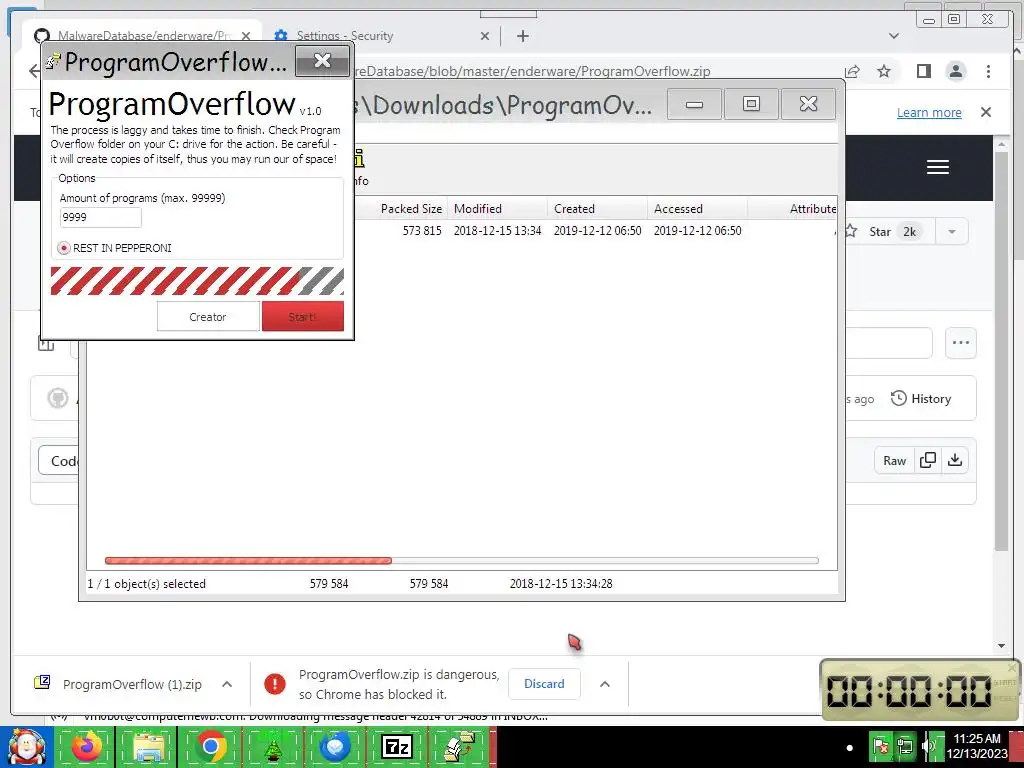The width and height of the screenshot is (1024, 768).
Task: Switch to the Settings - Security tab
Action: pos(382,36)
